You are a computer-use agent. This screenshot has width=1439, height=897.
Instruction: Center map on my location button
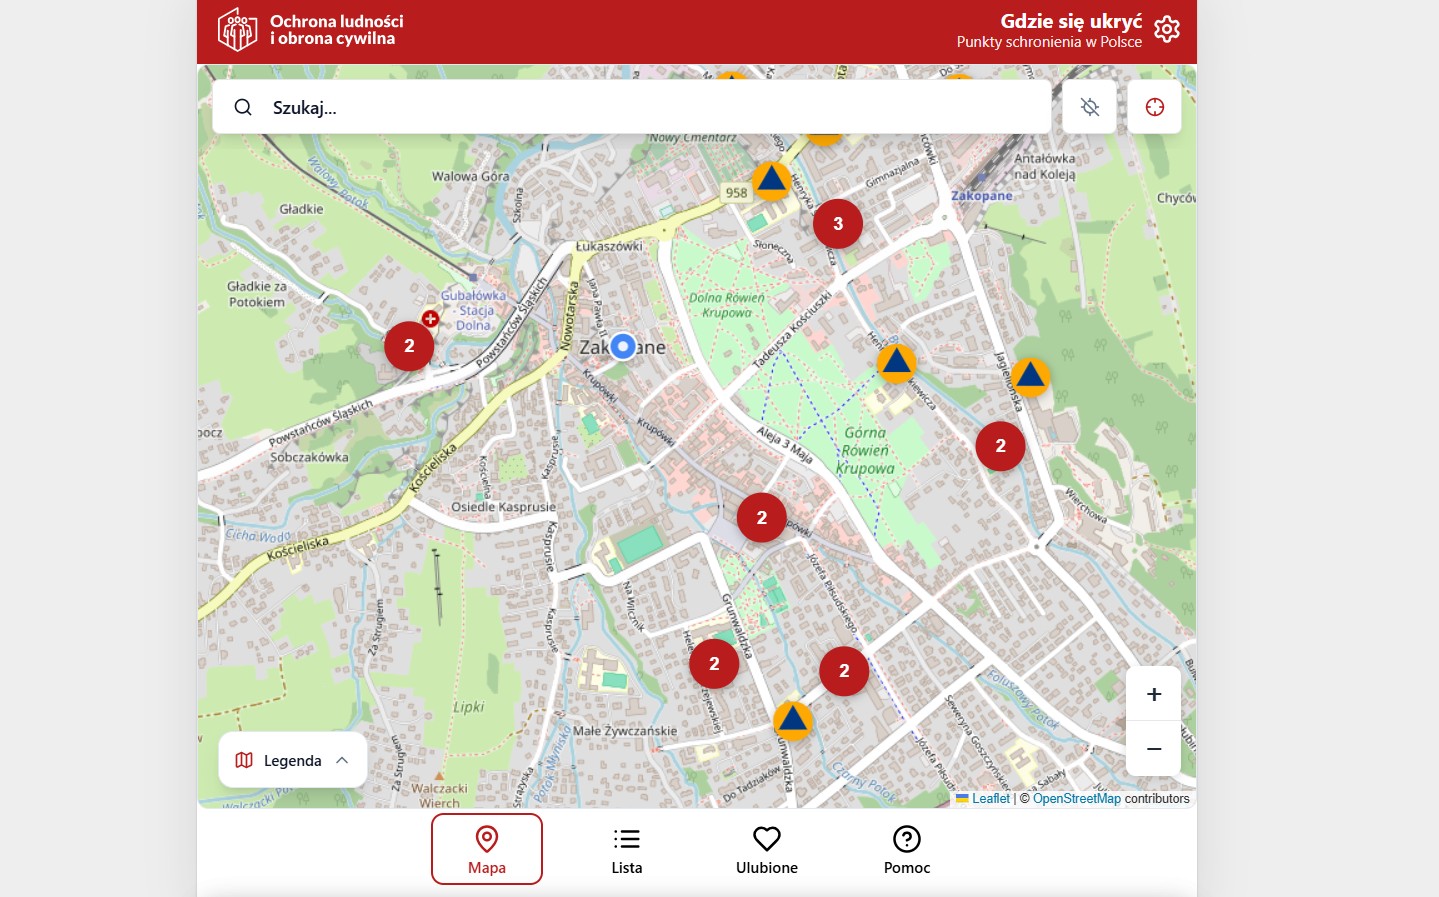coord(1154,107)
